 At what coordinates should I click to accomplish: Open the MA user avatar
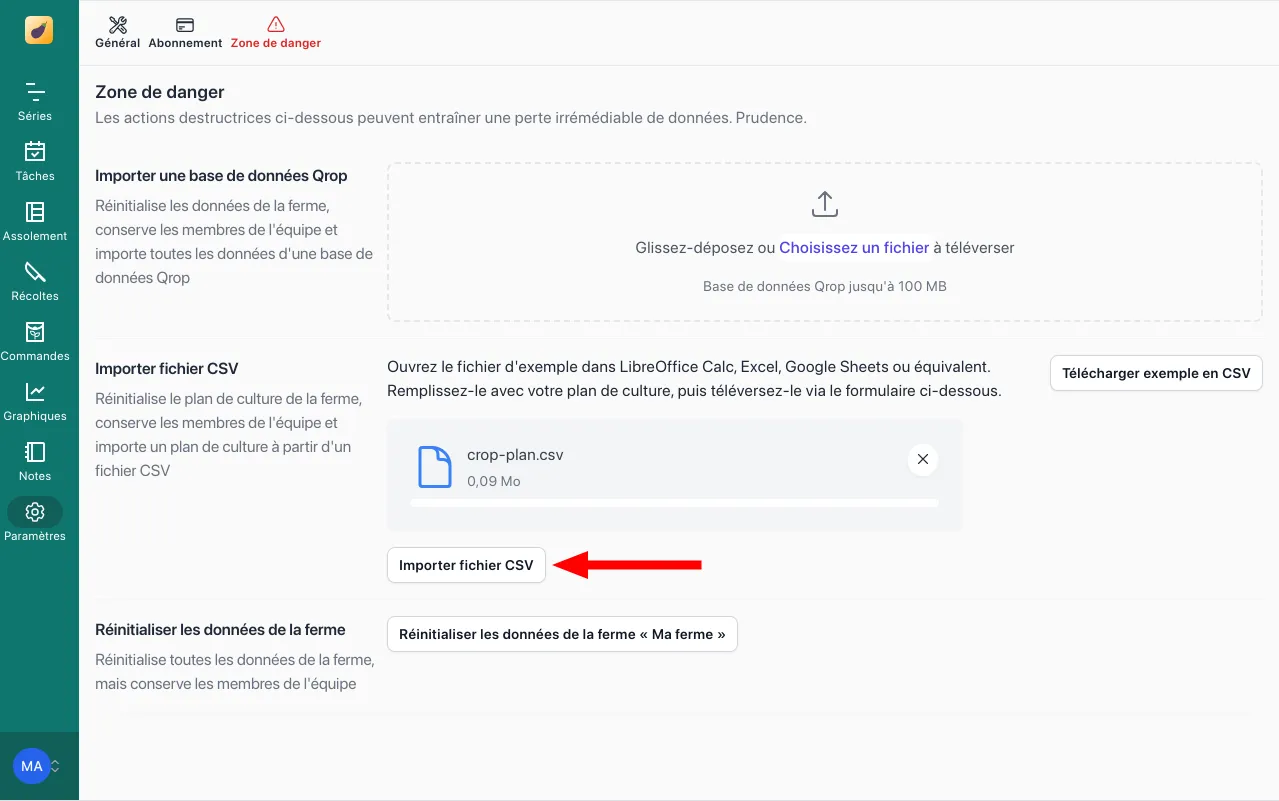pyautogui.click(x=31, y=765)
